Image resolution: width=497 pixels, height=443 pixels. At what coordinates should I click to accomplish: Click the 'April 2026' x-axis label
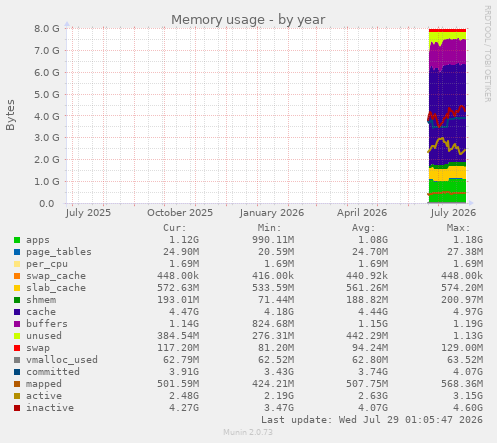pos(362,213)
